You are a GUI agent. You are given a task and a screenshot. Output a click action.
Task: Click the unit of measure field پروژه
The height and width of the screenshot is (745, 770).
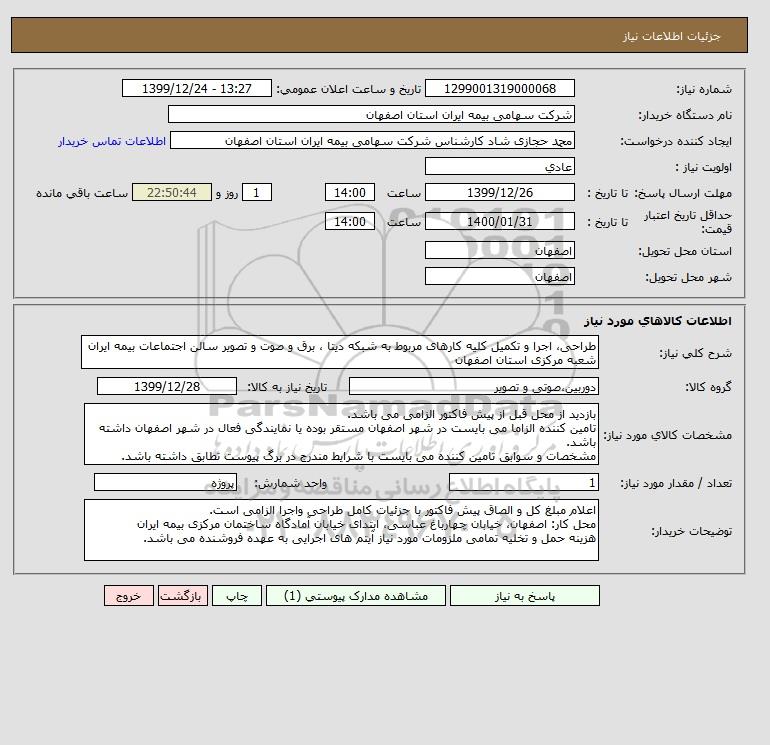(x=165, y=483)
